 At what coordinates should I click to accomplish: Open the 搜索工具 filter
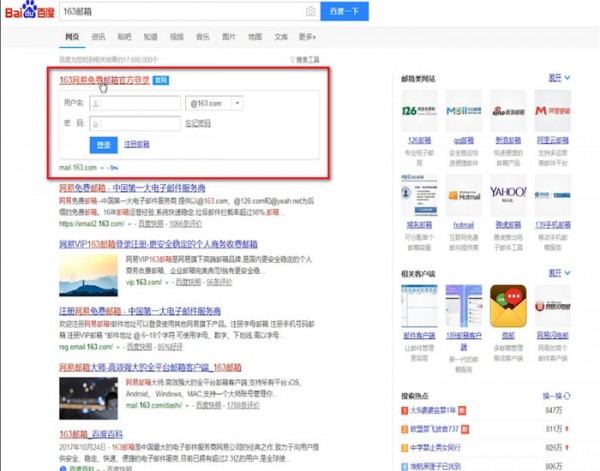click(x=305, y=60)
